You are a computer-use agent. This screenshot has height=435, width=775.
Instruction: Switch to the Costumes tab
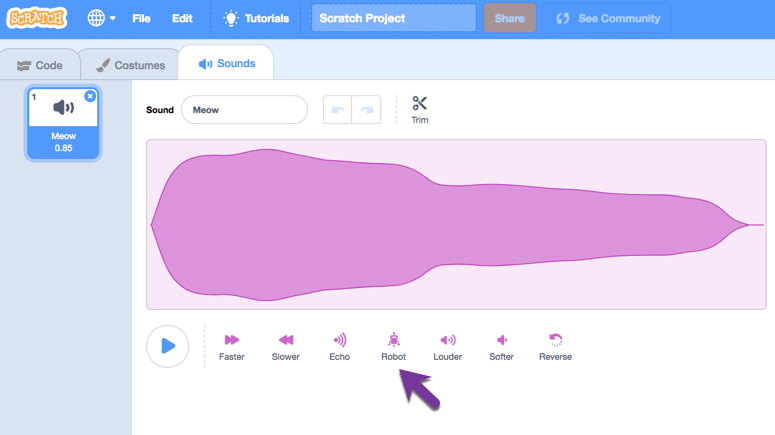click(x=130, y=65)
